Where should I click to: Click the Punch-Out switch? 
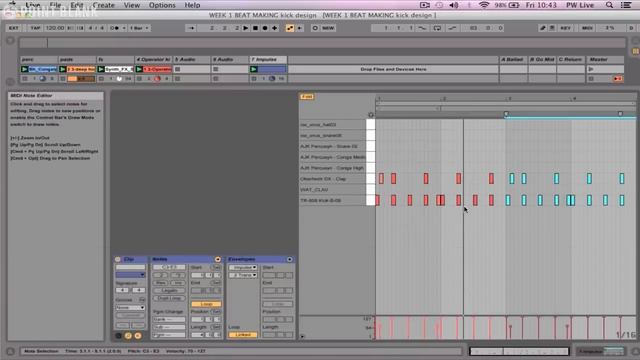point(452,28)
